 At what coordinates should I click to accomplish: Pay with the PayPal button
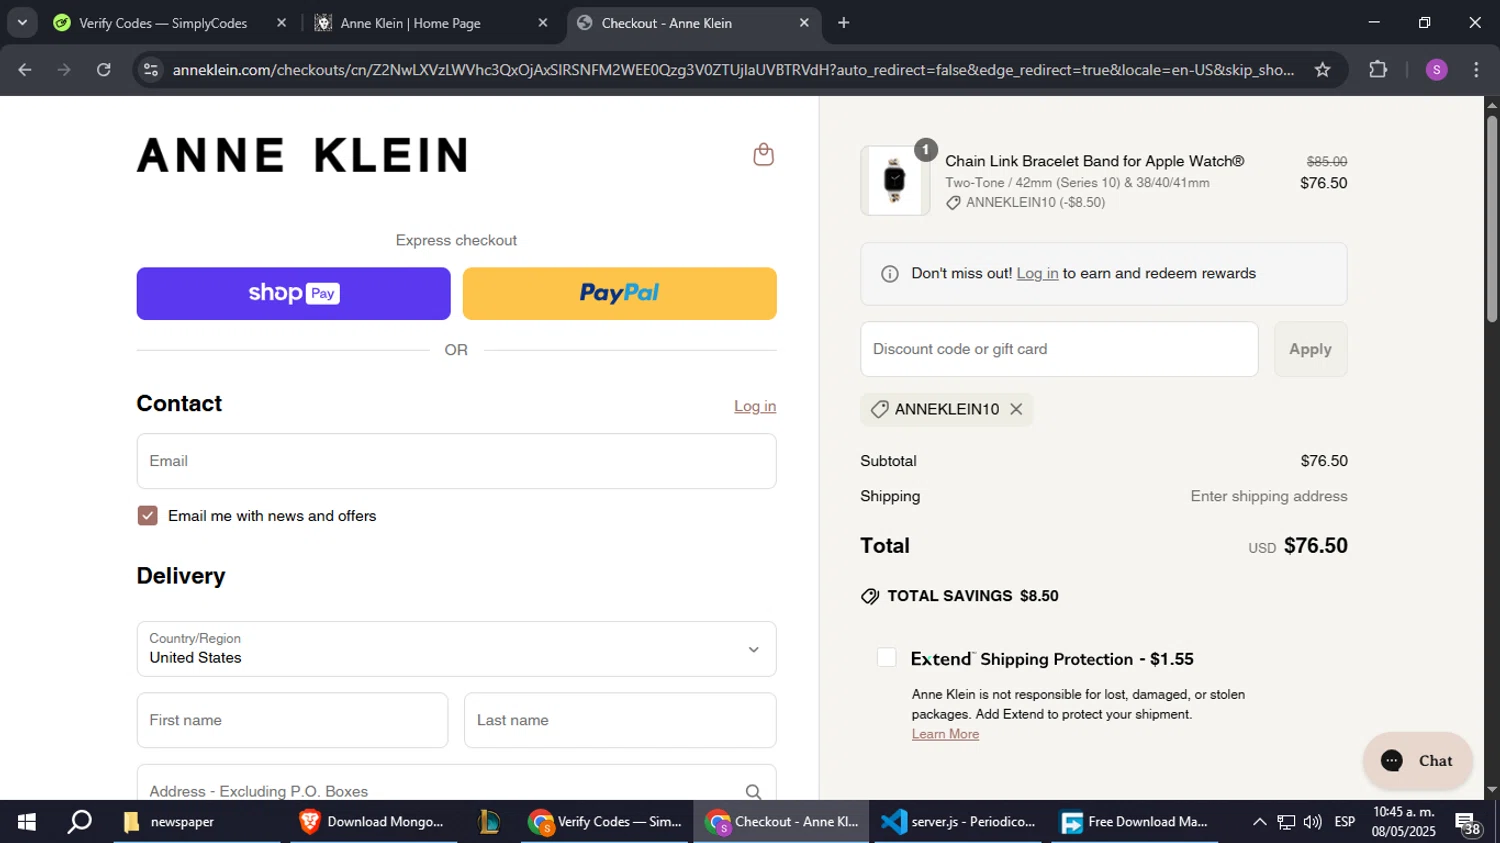point(619,293)
